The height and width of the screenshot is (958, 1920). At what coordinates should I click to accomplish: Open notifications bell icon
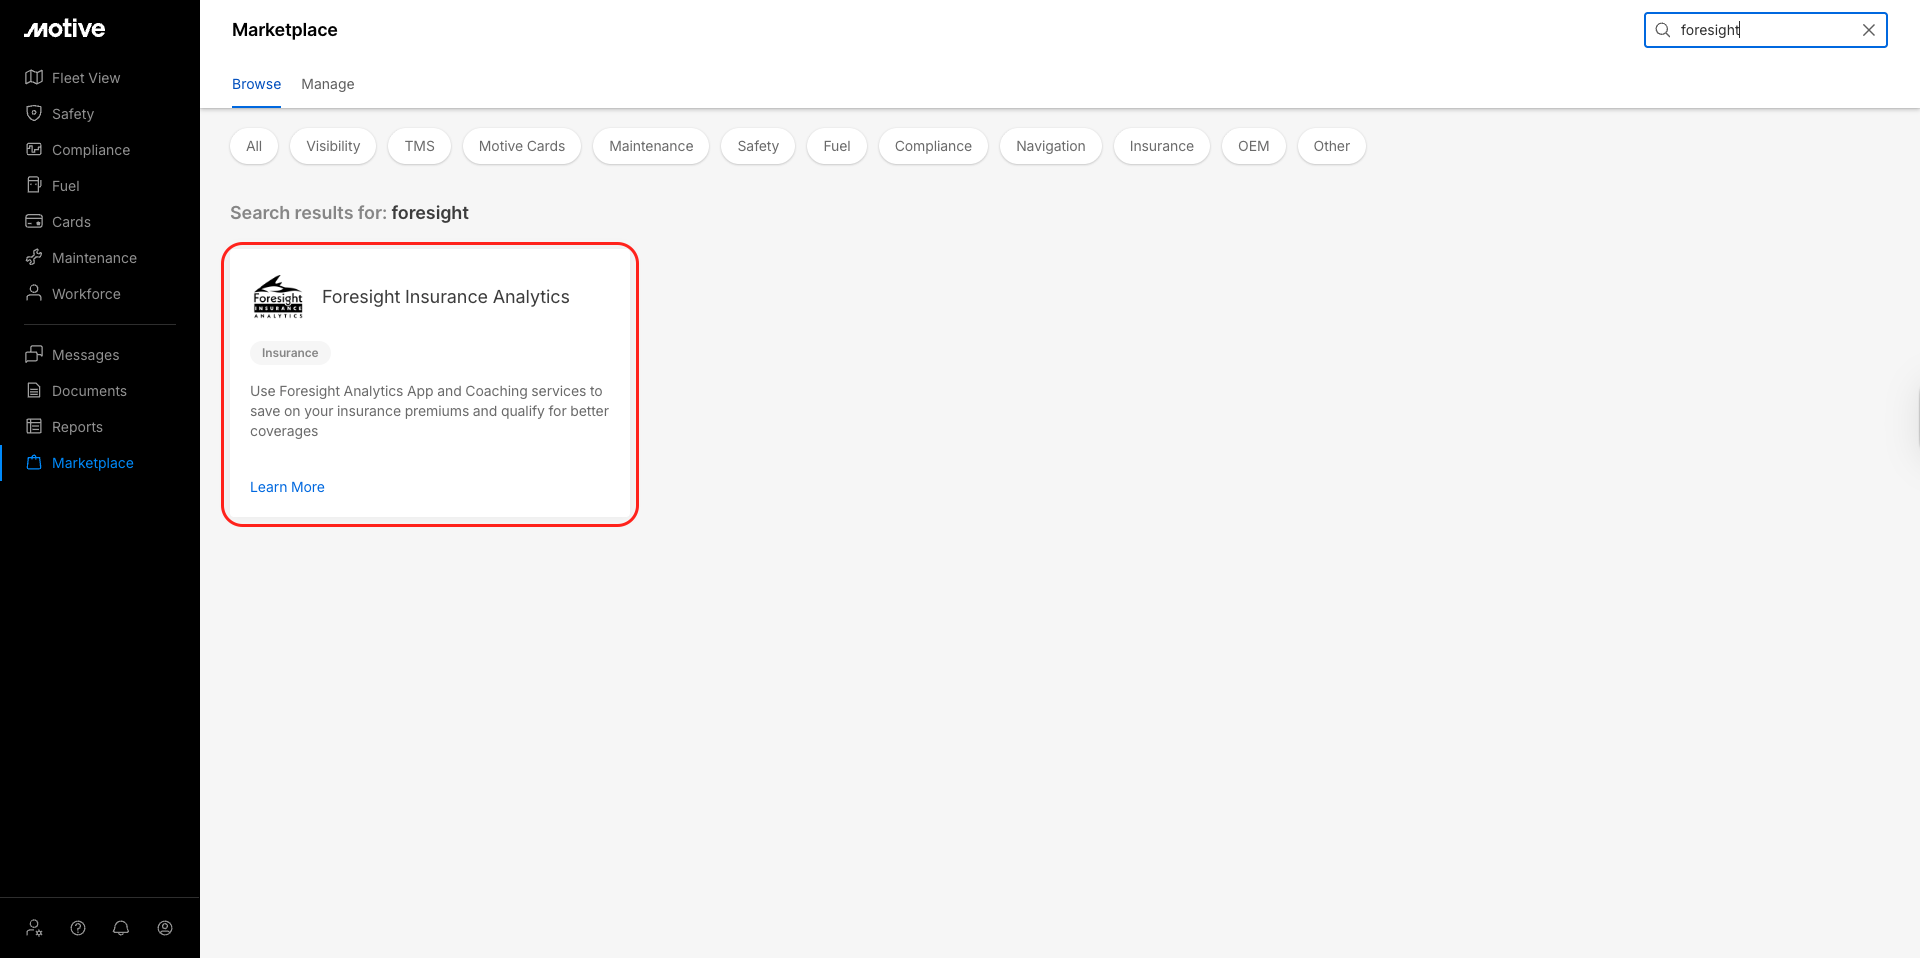click(121, 928)
